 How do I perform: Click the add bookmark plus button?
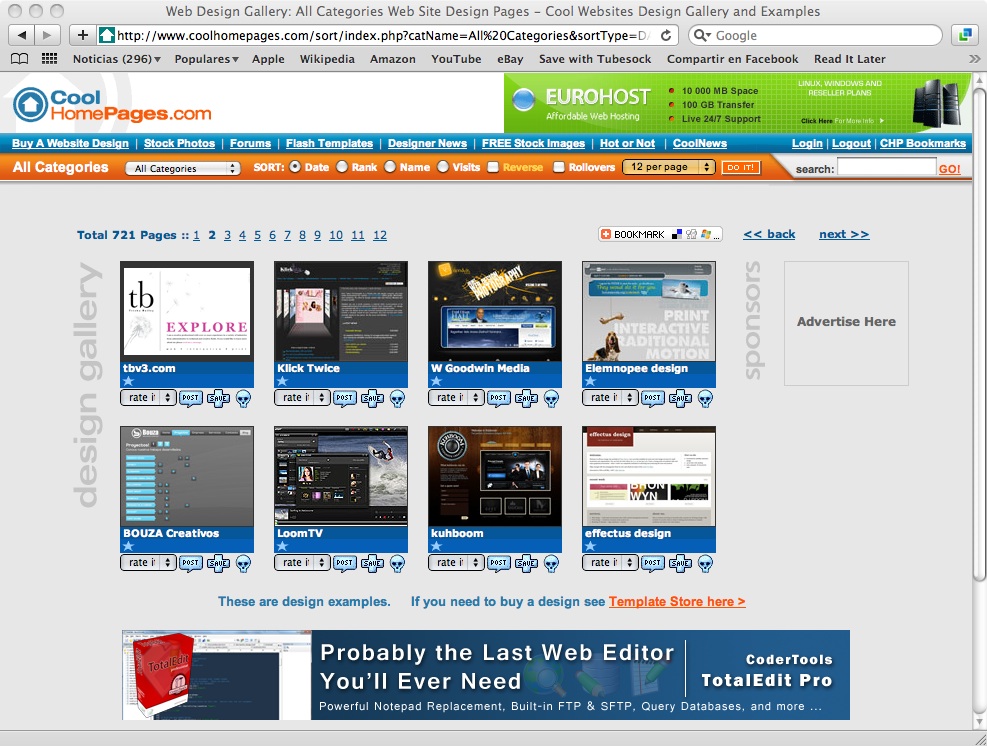82,35
